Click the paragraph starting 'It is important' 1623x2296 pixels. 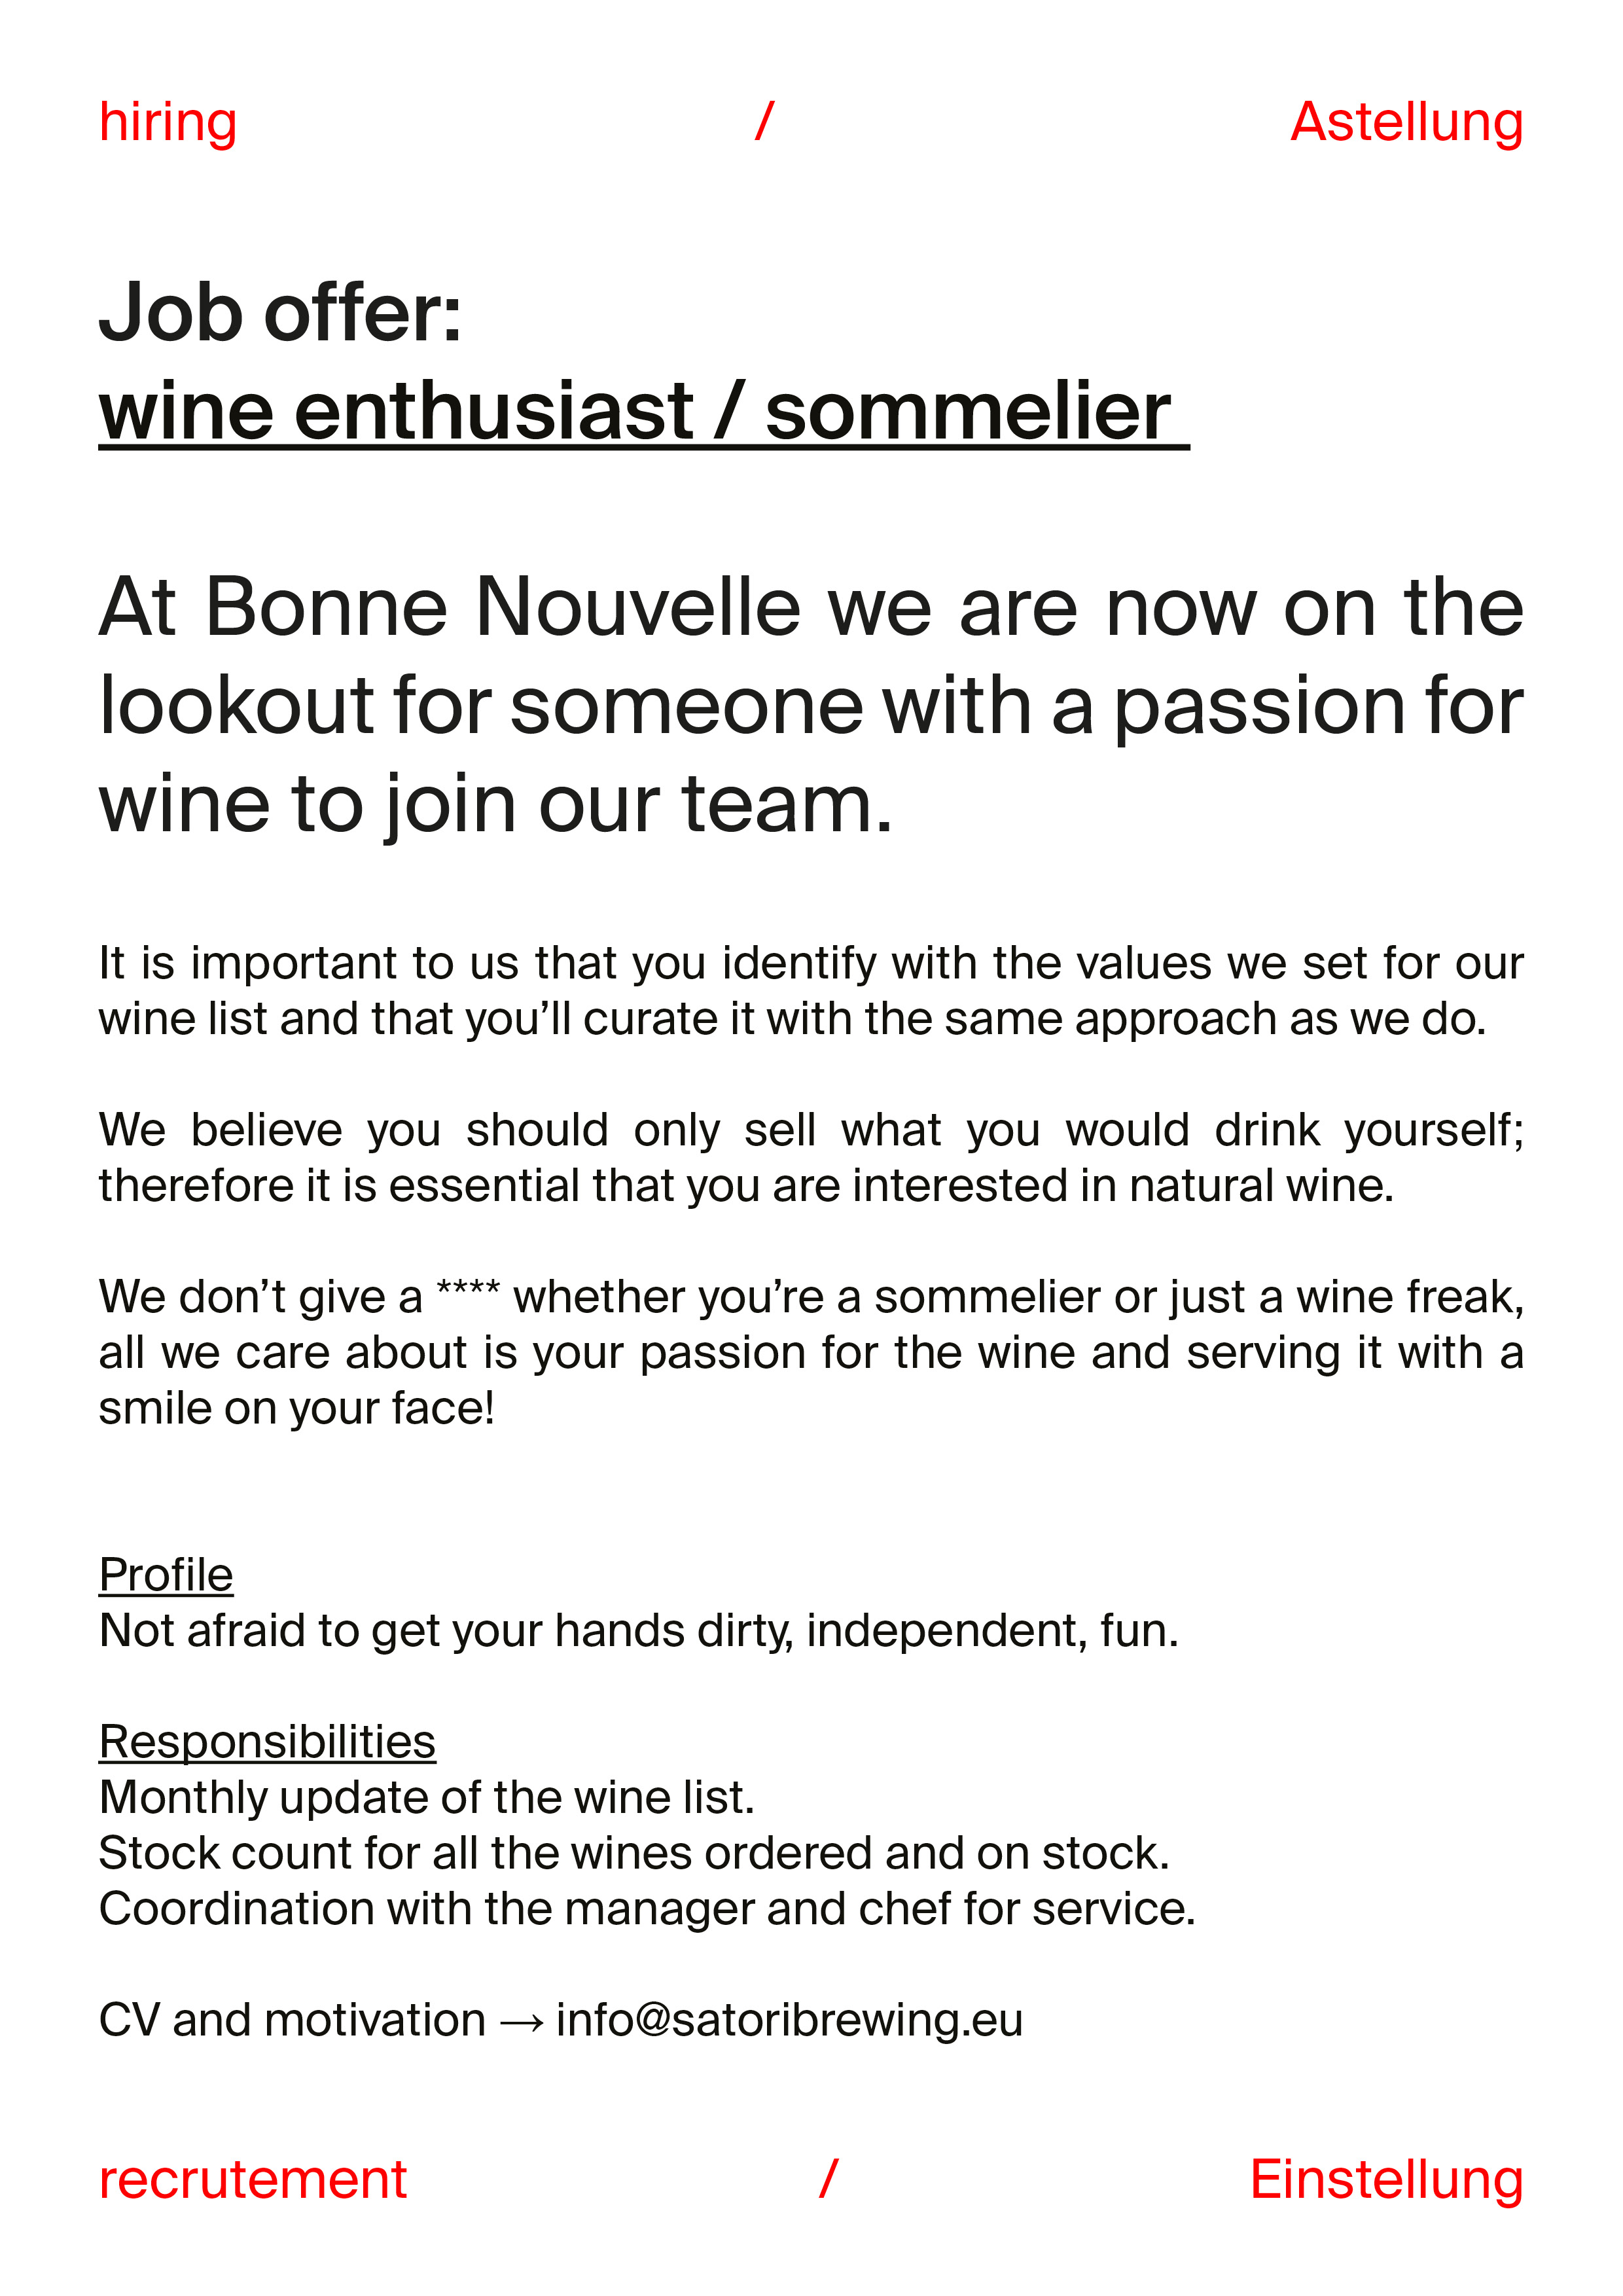click(811, 990)
